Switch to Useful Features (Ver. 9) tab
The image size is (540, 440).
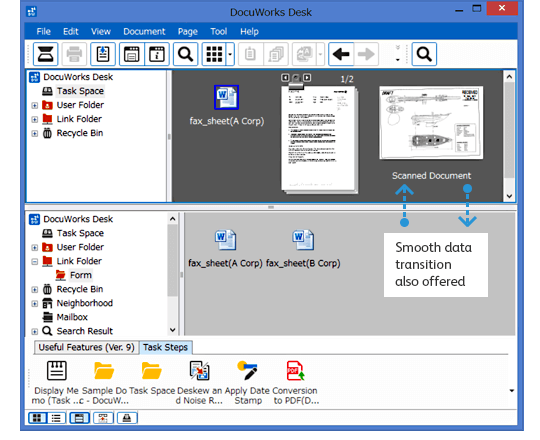tap(86, 347)
